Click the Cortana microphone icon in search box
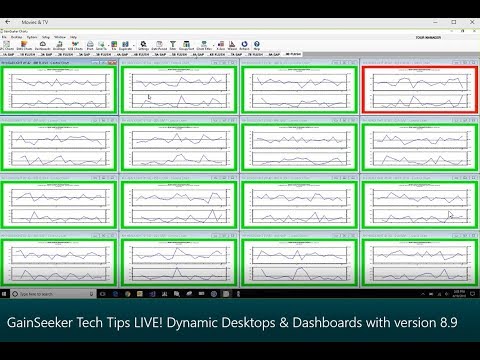The width and height of the screenshot is (480, 360). 91,294
